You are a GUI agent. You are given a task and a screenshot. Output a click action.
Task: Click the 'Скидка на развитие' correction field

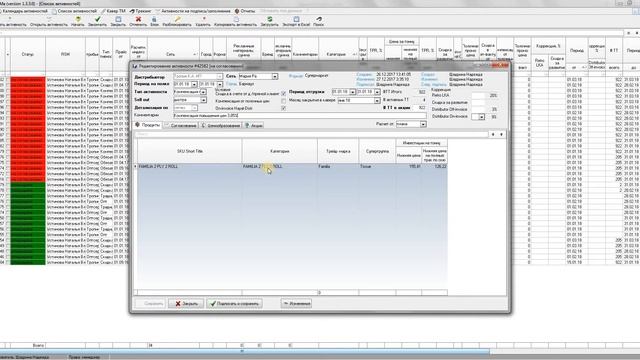pos(478,102)
